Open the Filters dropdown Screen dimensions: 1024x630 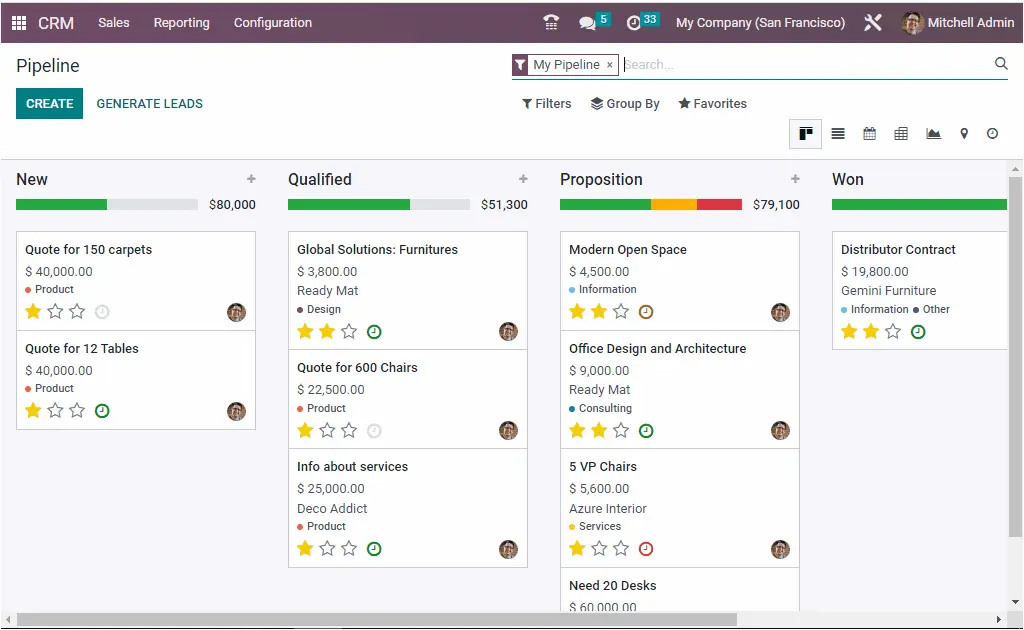(x=546, y=103)
